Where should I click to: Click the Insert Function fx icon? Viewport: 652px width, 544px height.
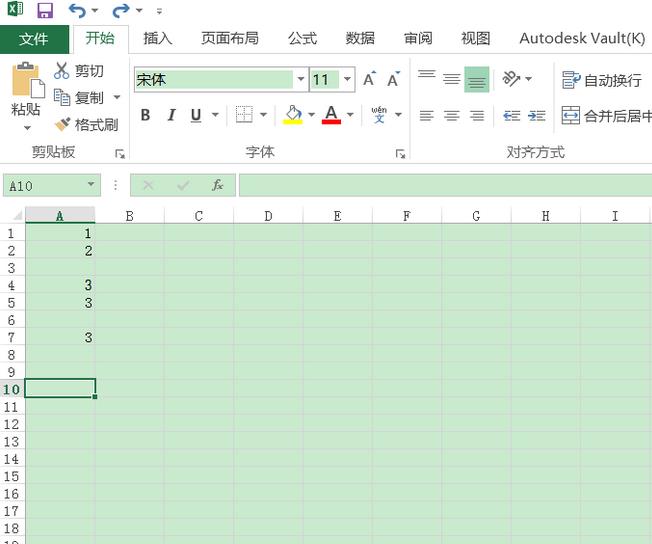(x=217, y=185)
